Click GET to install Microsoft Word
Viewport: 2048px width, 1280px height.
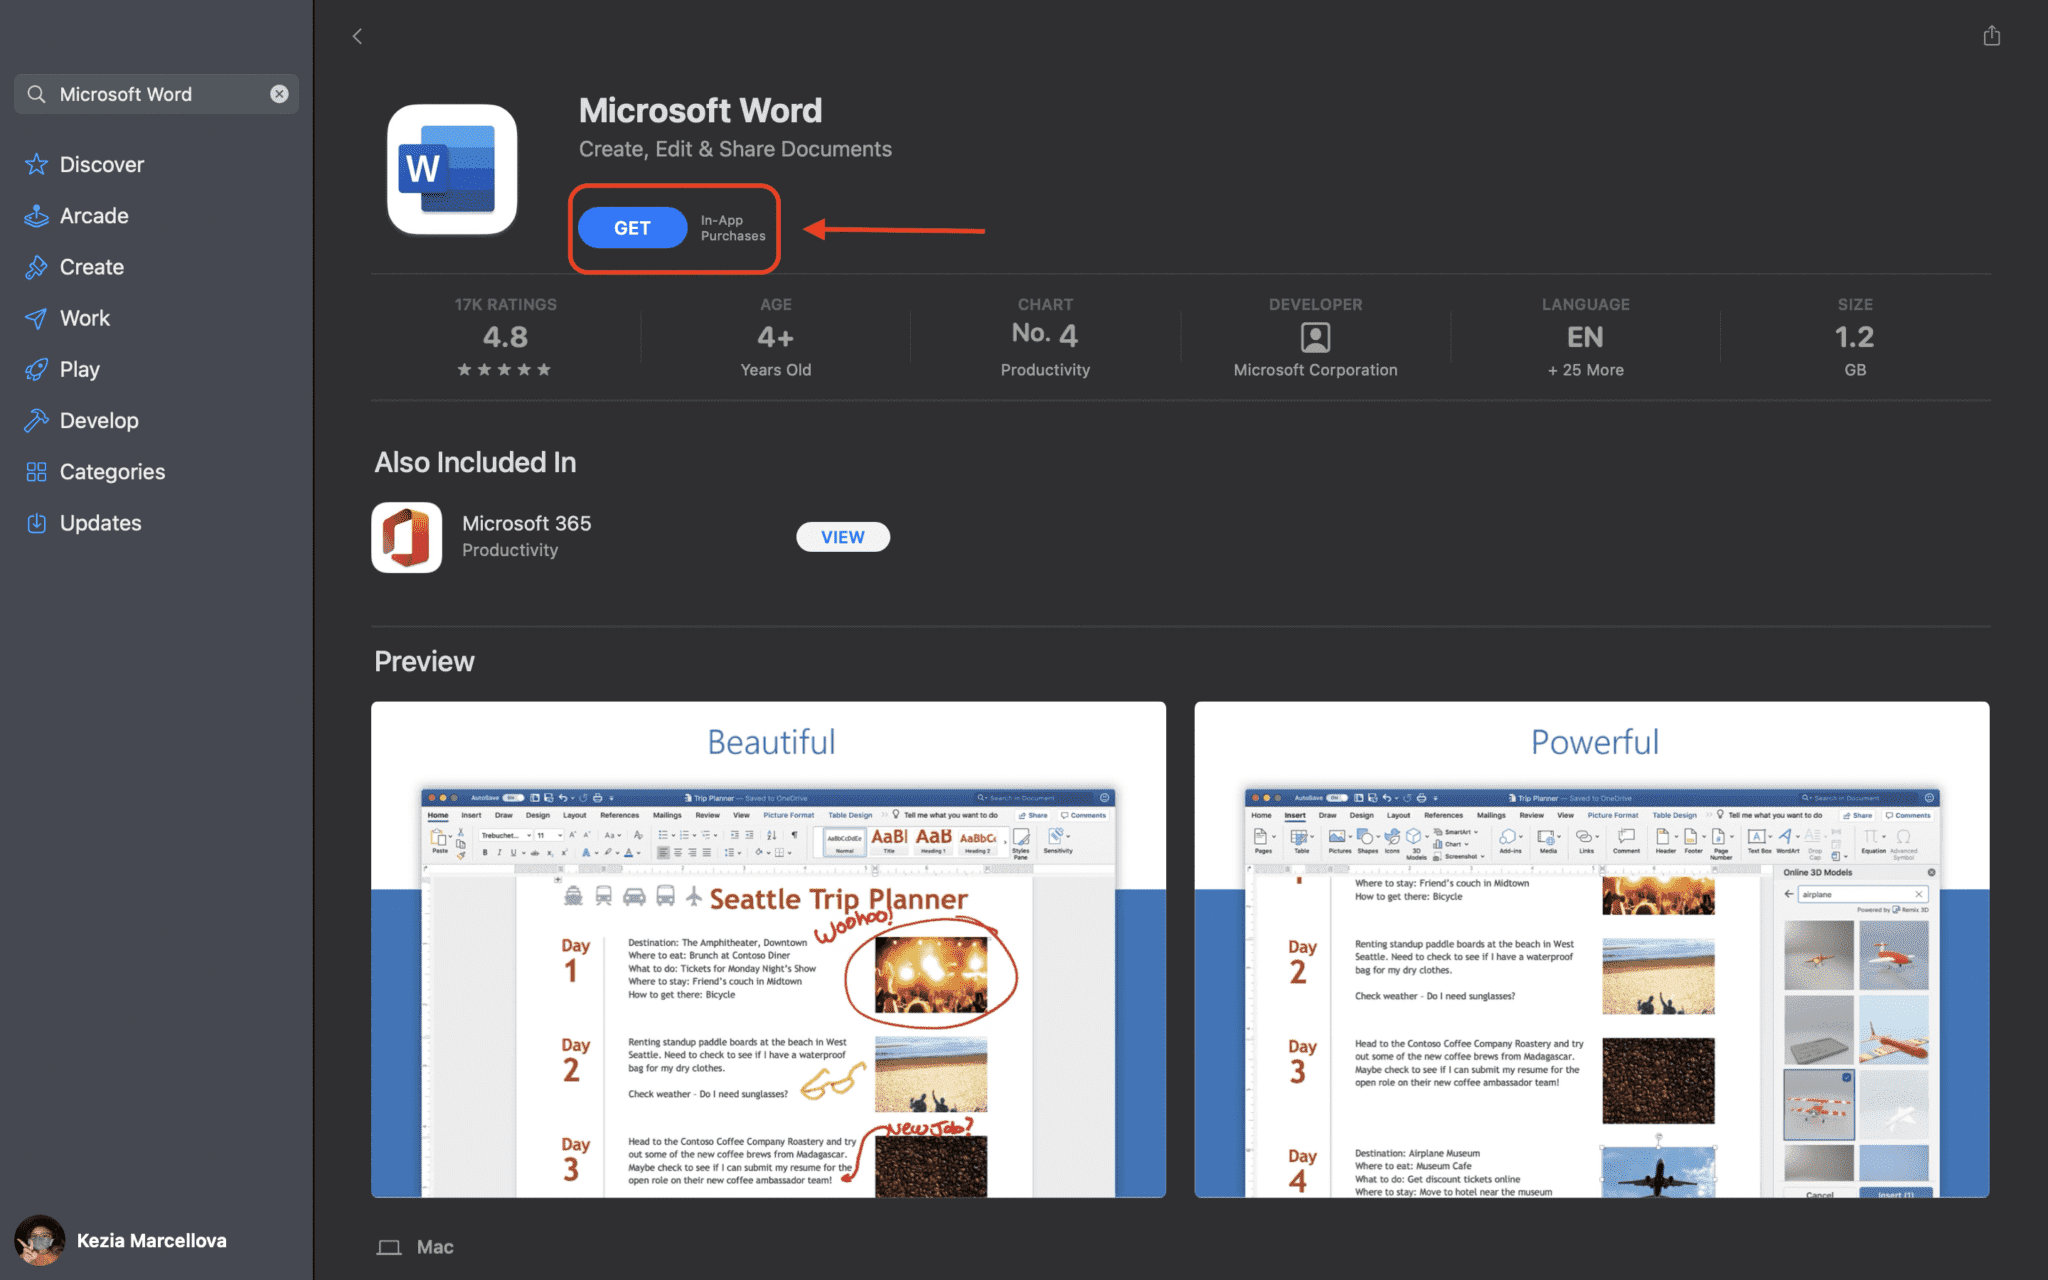click(631, 227)
